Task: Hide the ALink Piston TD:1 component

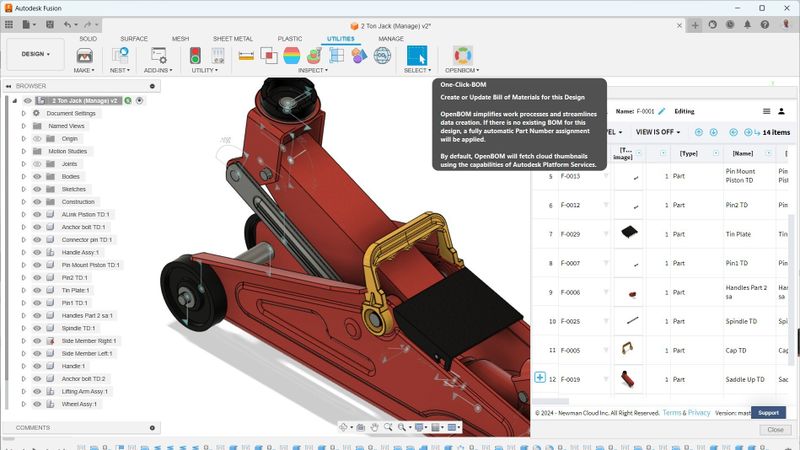Action: 37,215
